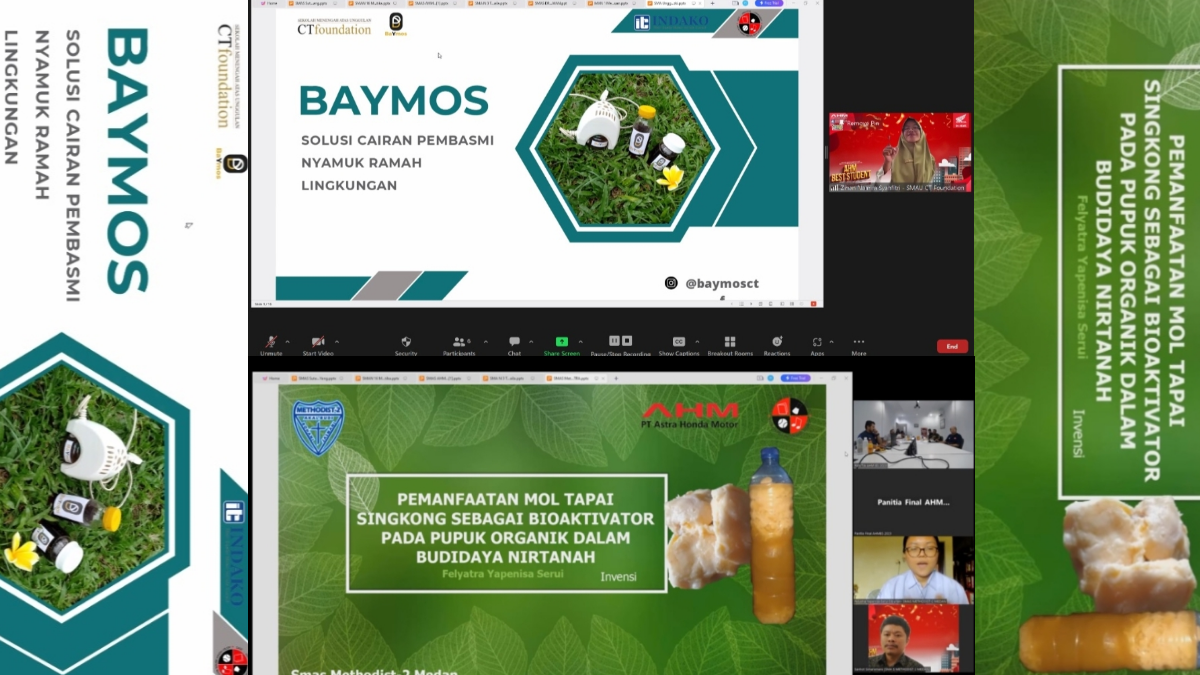Image resolution: width=1200 pixels, height=675 pixels.
Task: Click the @baymosct Instagram handle on slide
Action: [x=721, y=284]
